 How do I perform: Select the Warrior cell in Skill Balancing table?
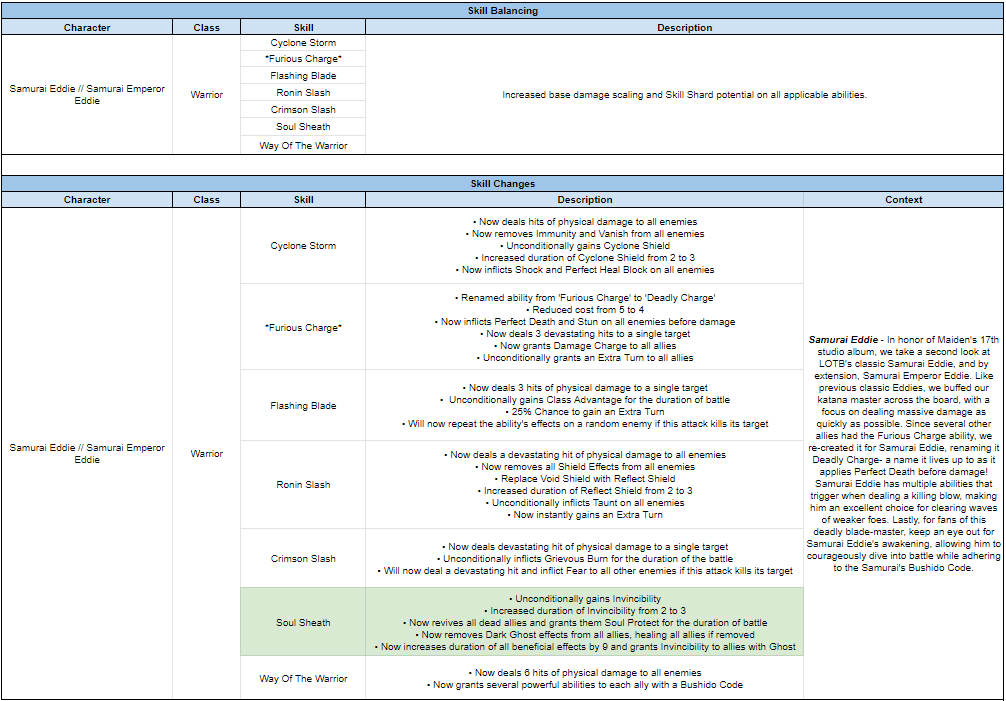coord(207,95)
